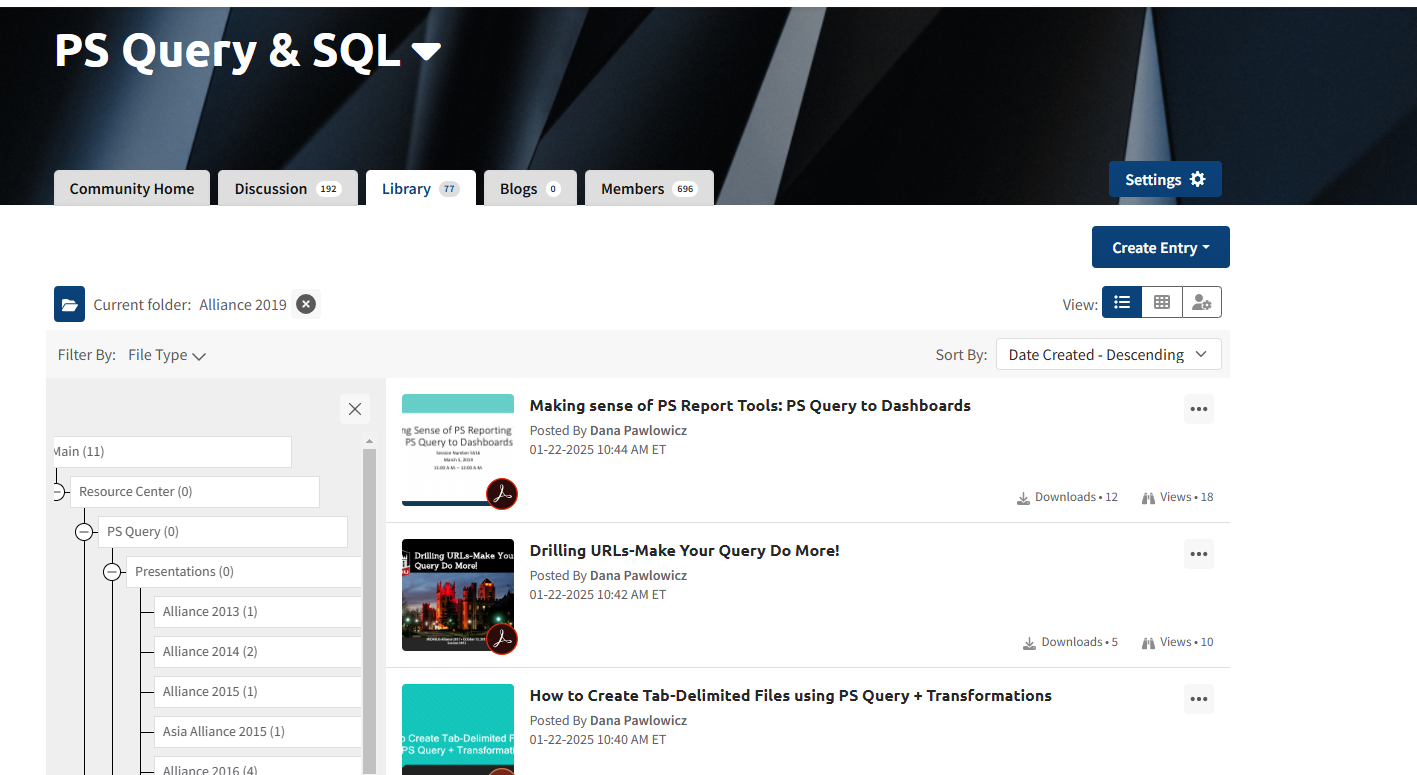
Task: Open the Alliance 2016 (4) folder
Action: [258, 766]
